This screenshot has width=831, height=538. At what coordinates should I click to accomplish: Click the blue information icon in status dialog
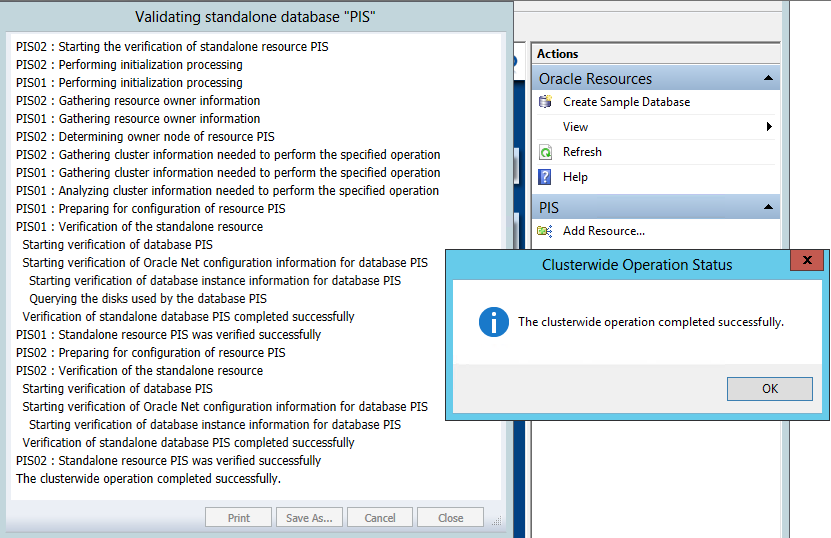(493, 322)
